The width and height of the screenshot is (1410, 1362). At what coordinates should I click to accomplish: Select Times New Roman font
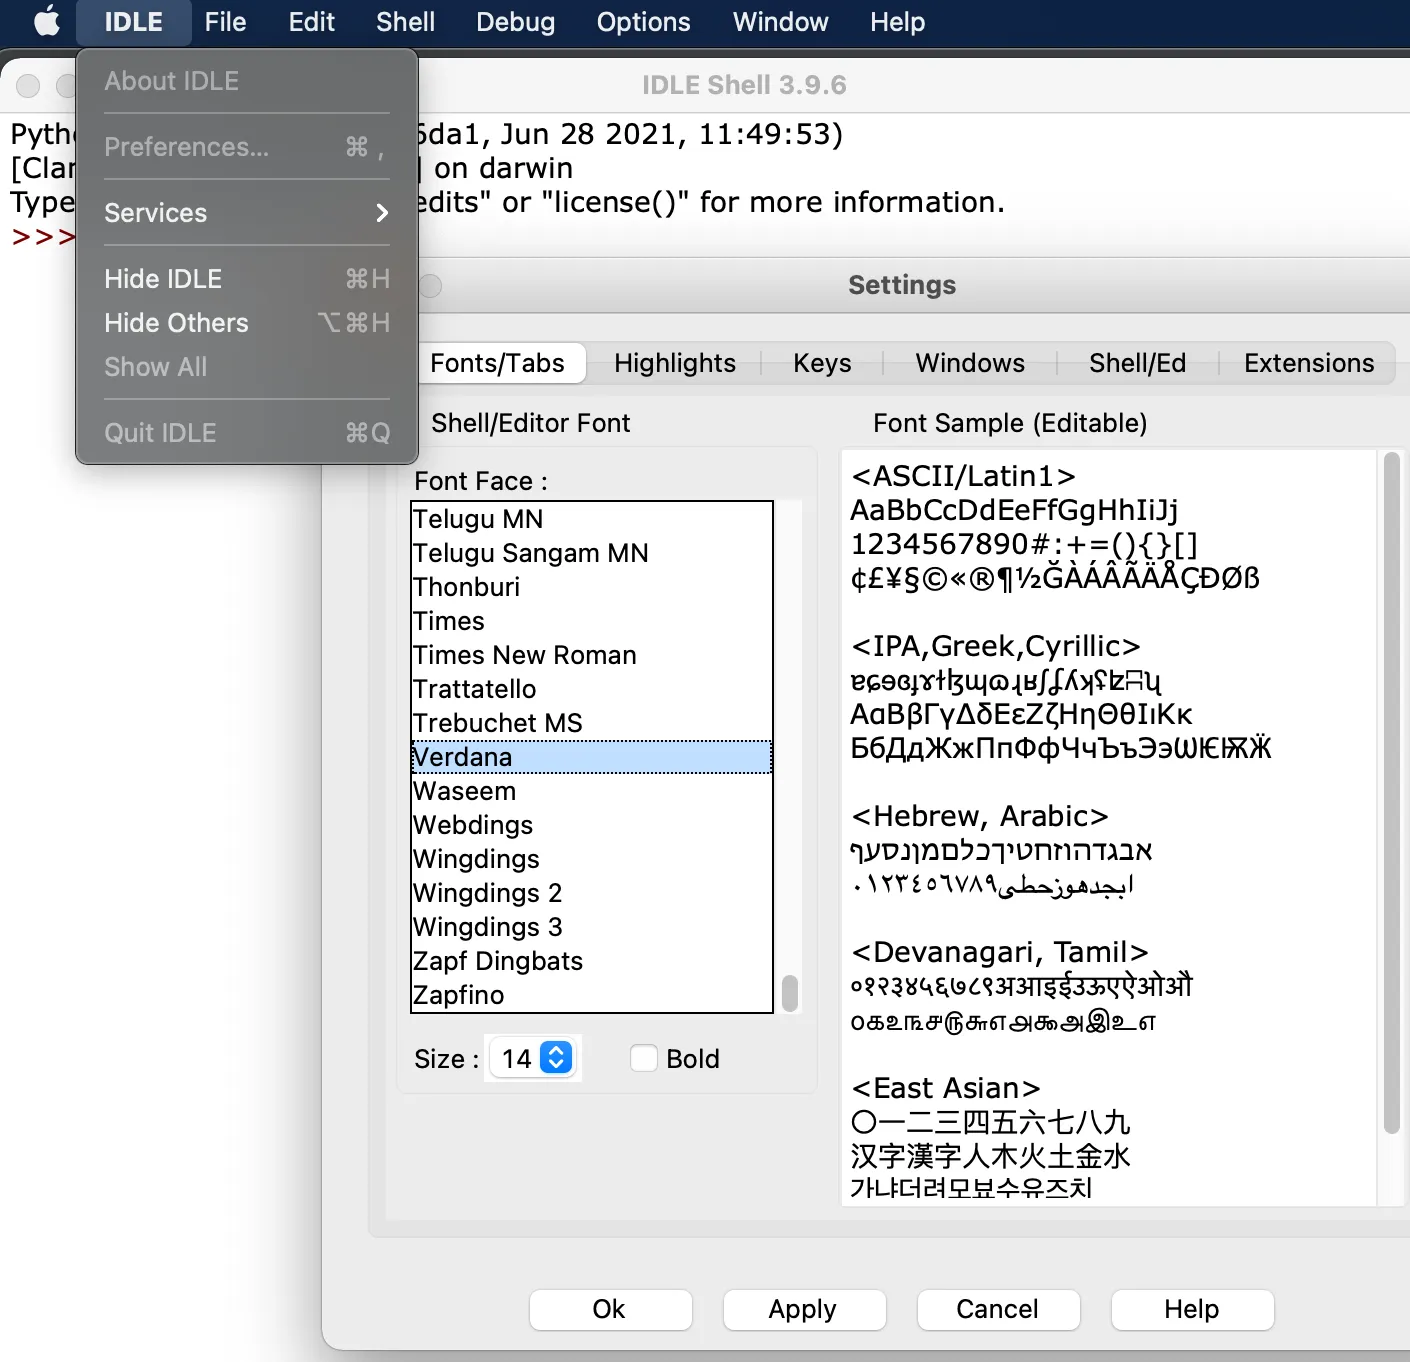(x=592, y=655)
